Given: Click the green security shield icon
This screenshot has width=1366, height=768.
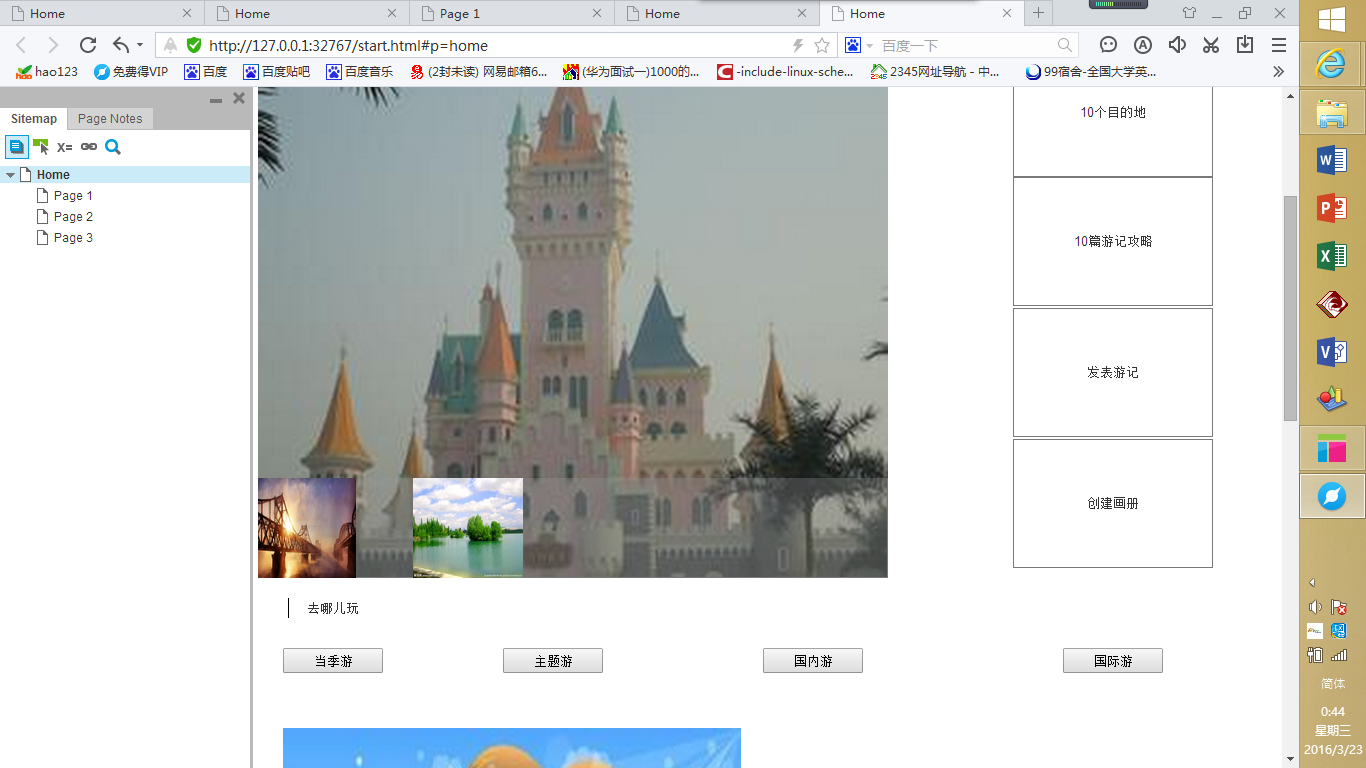Looking at the screenshot, I should point(194,45).
